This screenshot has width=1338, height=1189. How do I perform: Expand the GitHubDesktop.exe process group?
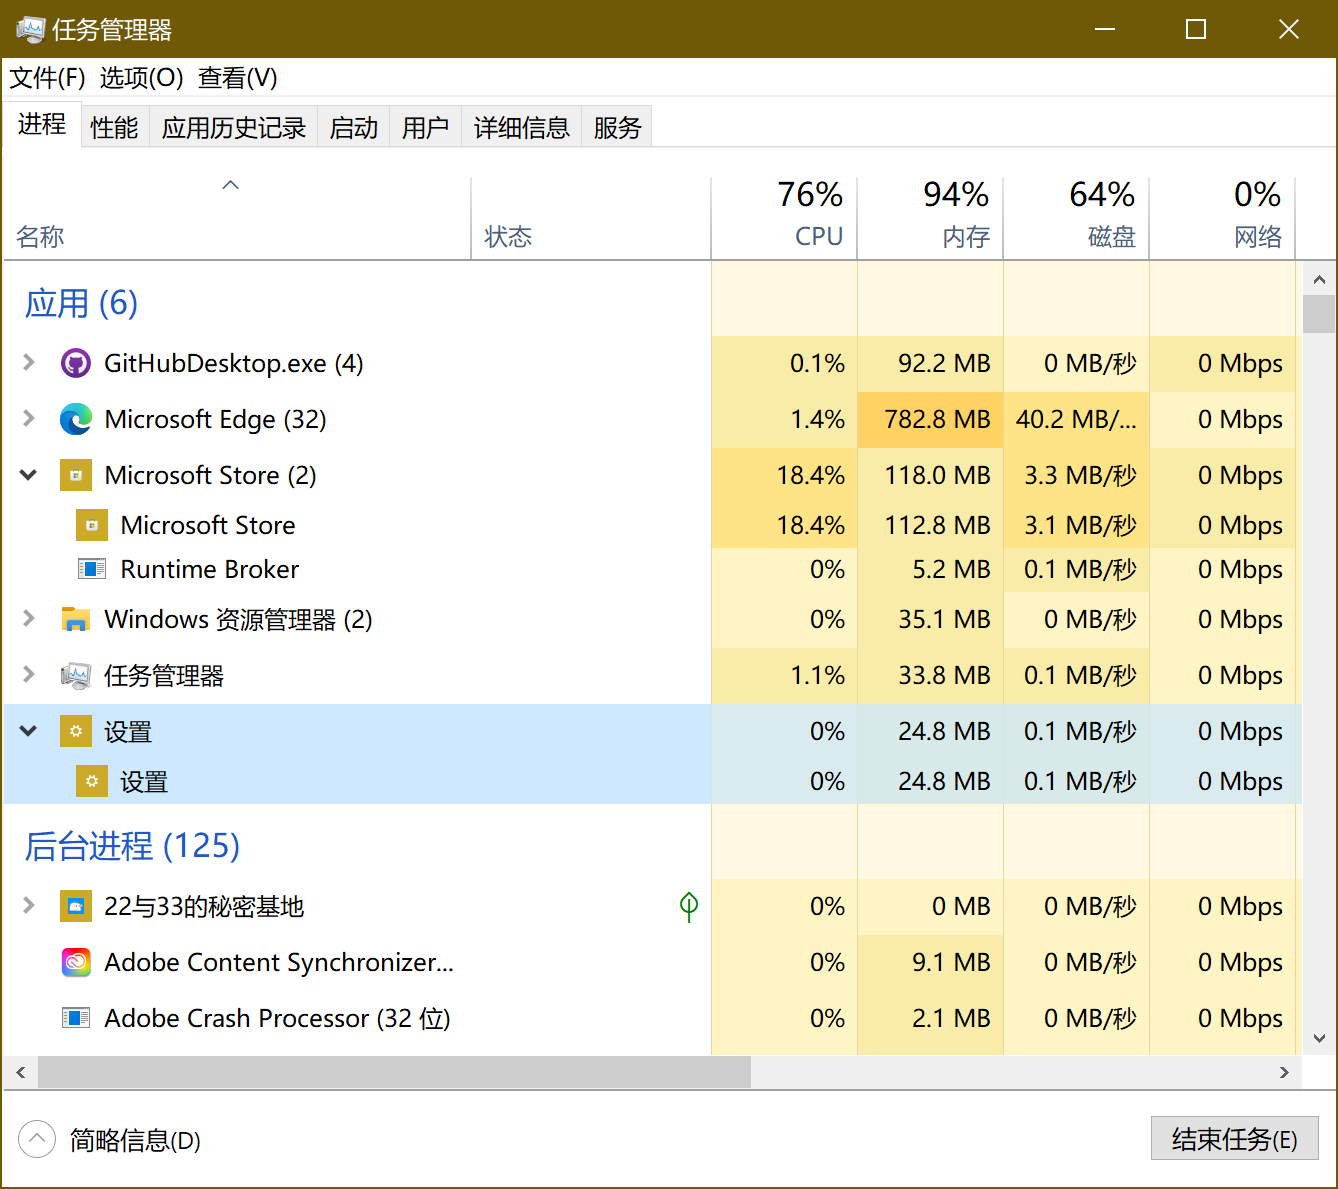pyautogui.click(x=29, y=363)
